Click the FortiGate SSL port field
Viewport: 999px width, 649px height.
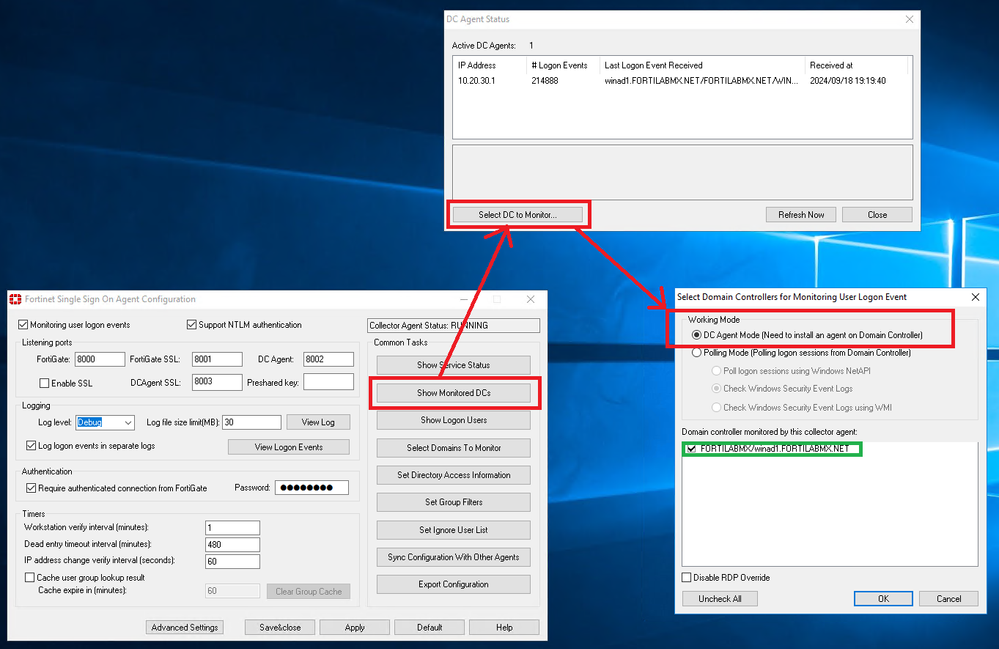tap(217, 359)
